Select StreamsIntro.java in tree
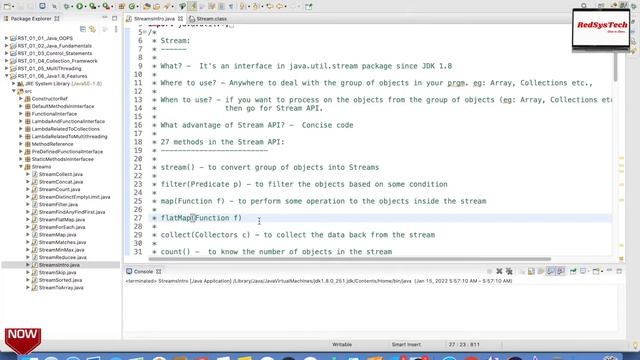This screenshot has height=360, width=640. click(59, 265)
